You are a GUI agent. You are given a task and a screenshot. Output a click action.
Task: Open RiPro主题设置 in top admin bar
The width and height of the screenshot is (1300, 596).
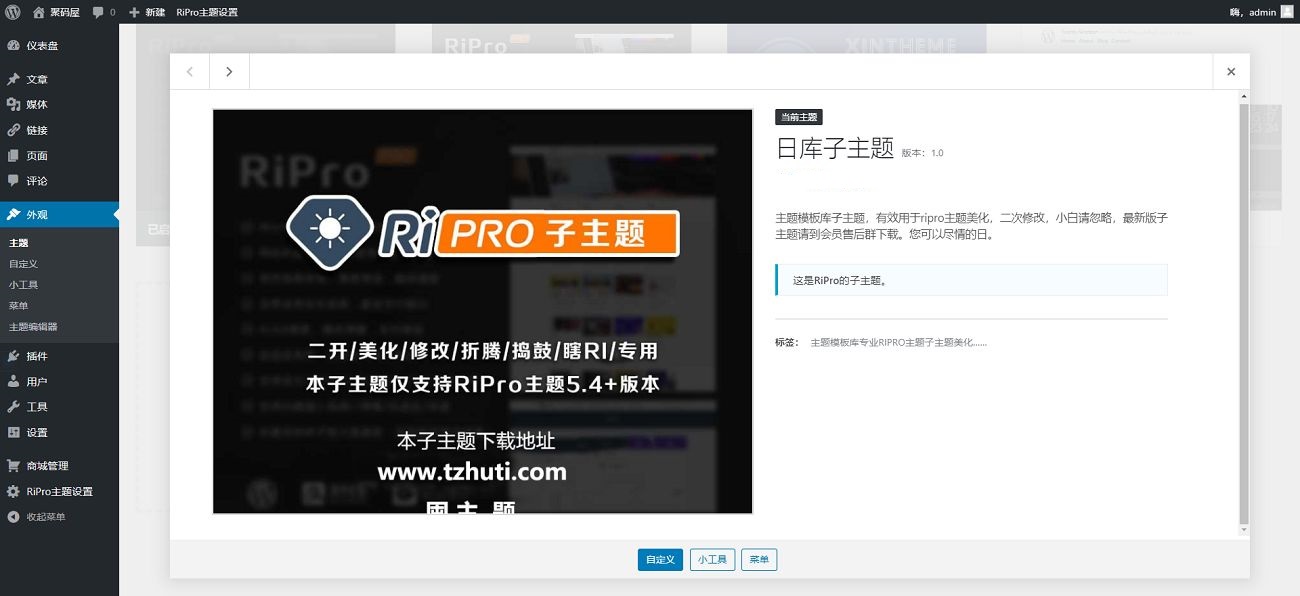pyautogui.click(x=207, y=12)
